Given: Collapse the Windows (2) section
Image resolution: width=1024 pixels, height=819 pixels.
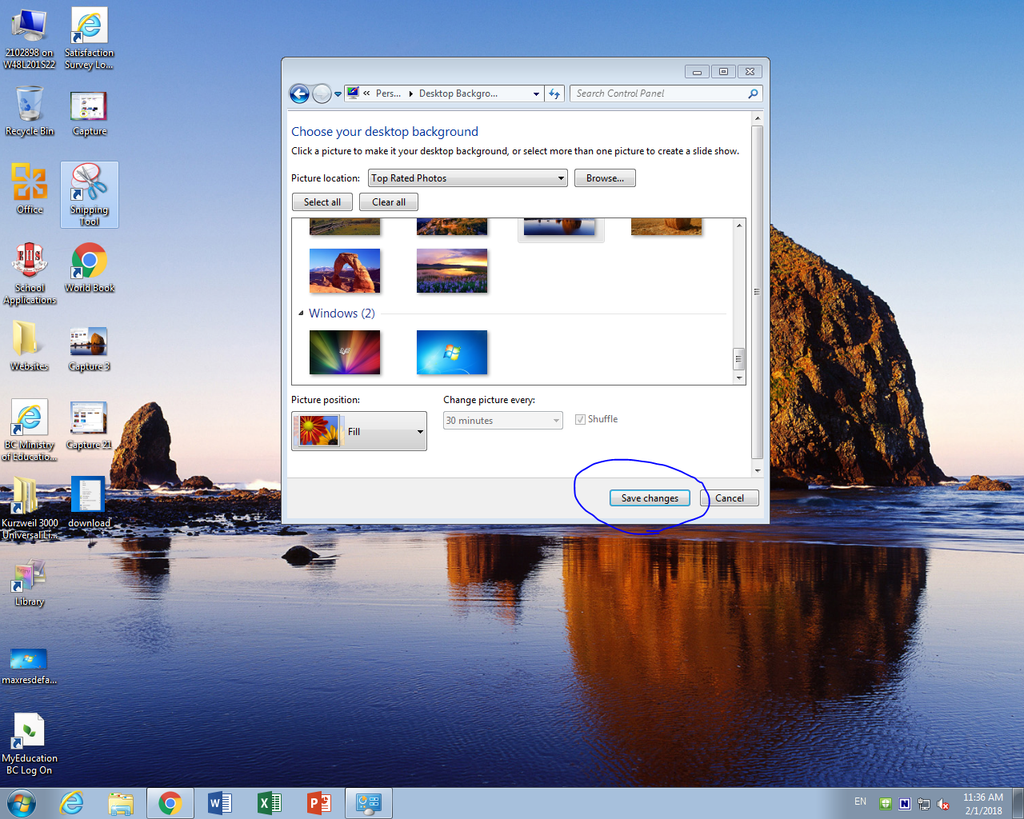Looking at the screenshot, I should (301, 313).
